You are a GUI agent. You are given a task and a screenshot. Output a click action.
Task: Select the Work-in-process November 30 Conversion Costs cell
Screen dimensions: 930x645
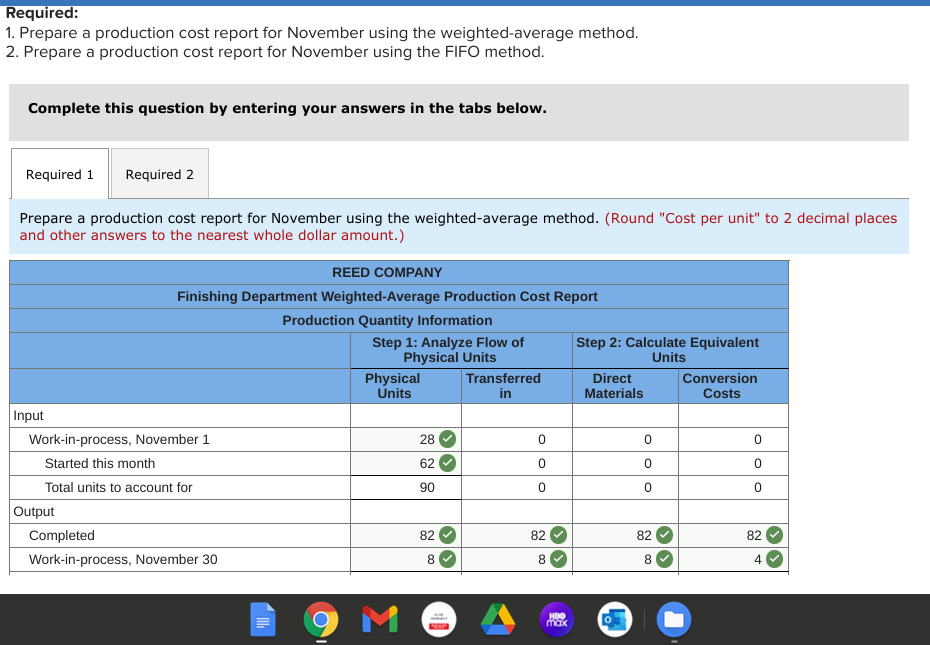point(733,559)
